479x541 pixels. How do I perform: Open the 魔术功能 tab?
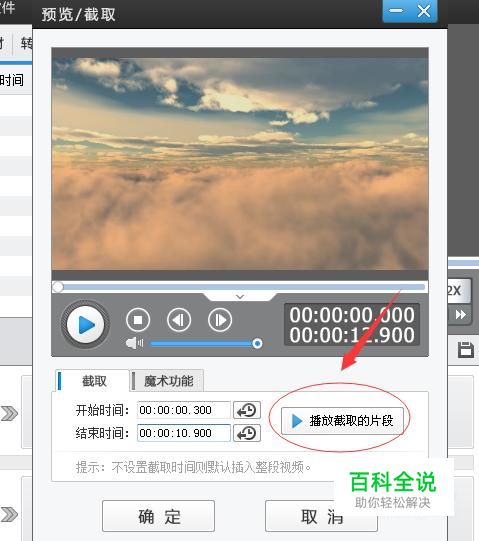(x=168, y=381)
